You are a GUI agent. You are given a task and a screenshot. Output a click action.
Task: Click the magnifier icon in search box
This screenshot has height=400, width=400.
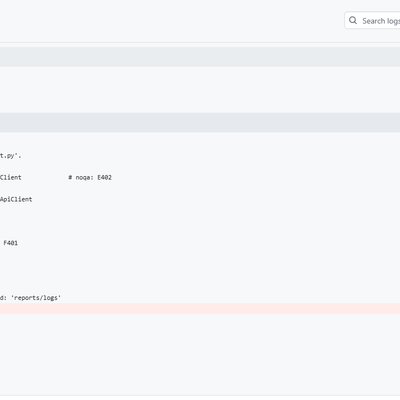click(353, 20)
